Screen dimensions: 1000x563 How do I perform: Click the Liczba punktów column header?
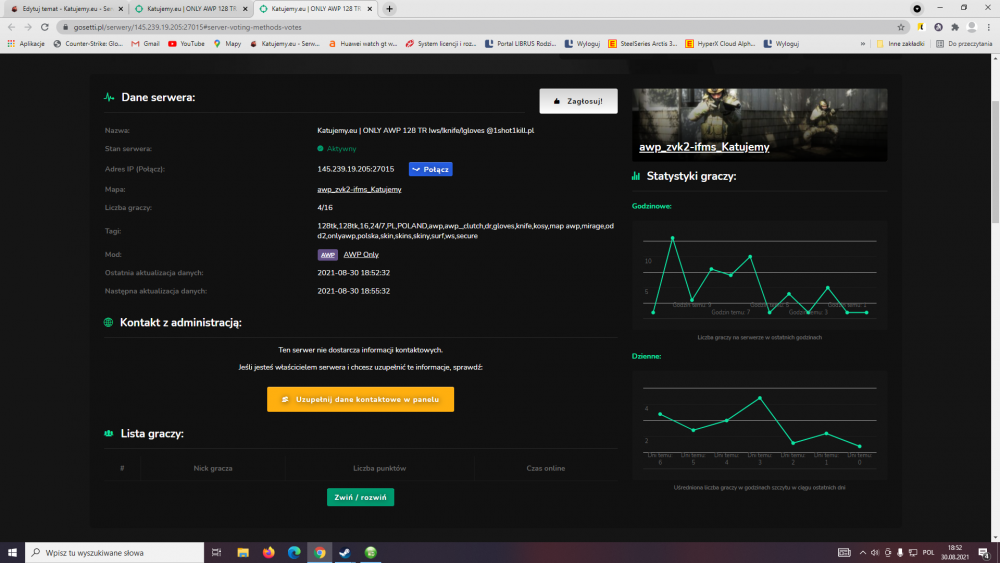(x=379, y=468)
